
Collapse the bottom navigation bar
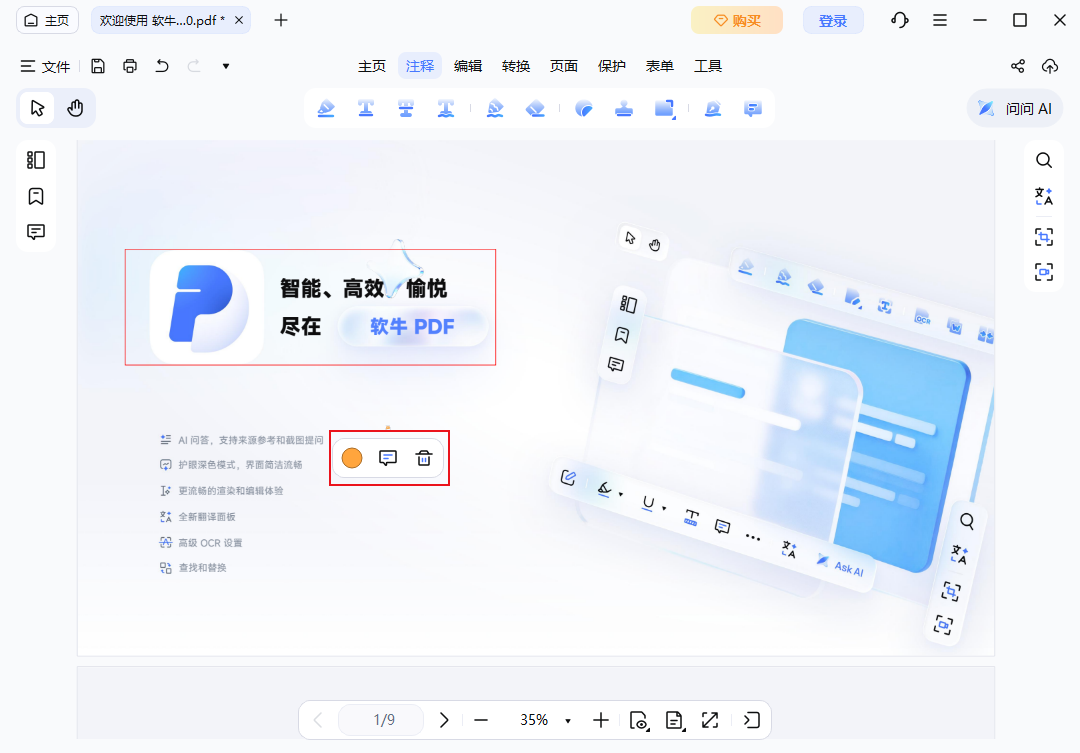751,720
